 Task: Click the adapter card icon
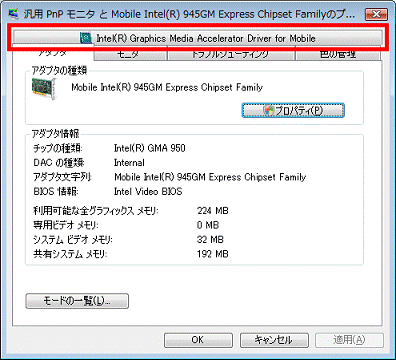[x=44, y=88]
